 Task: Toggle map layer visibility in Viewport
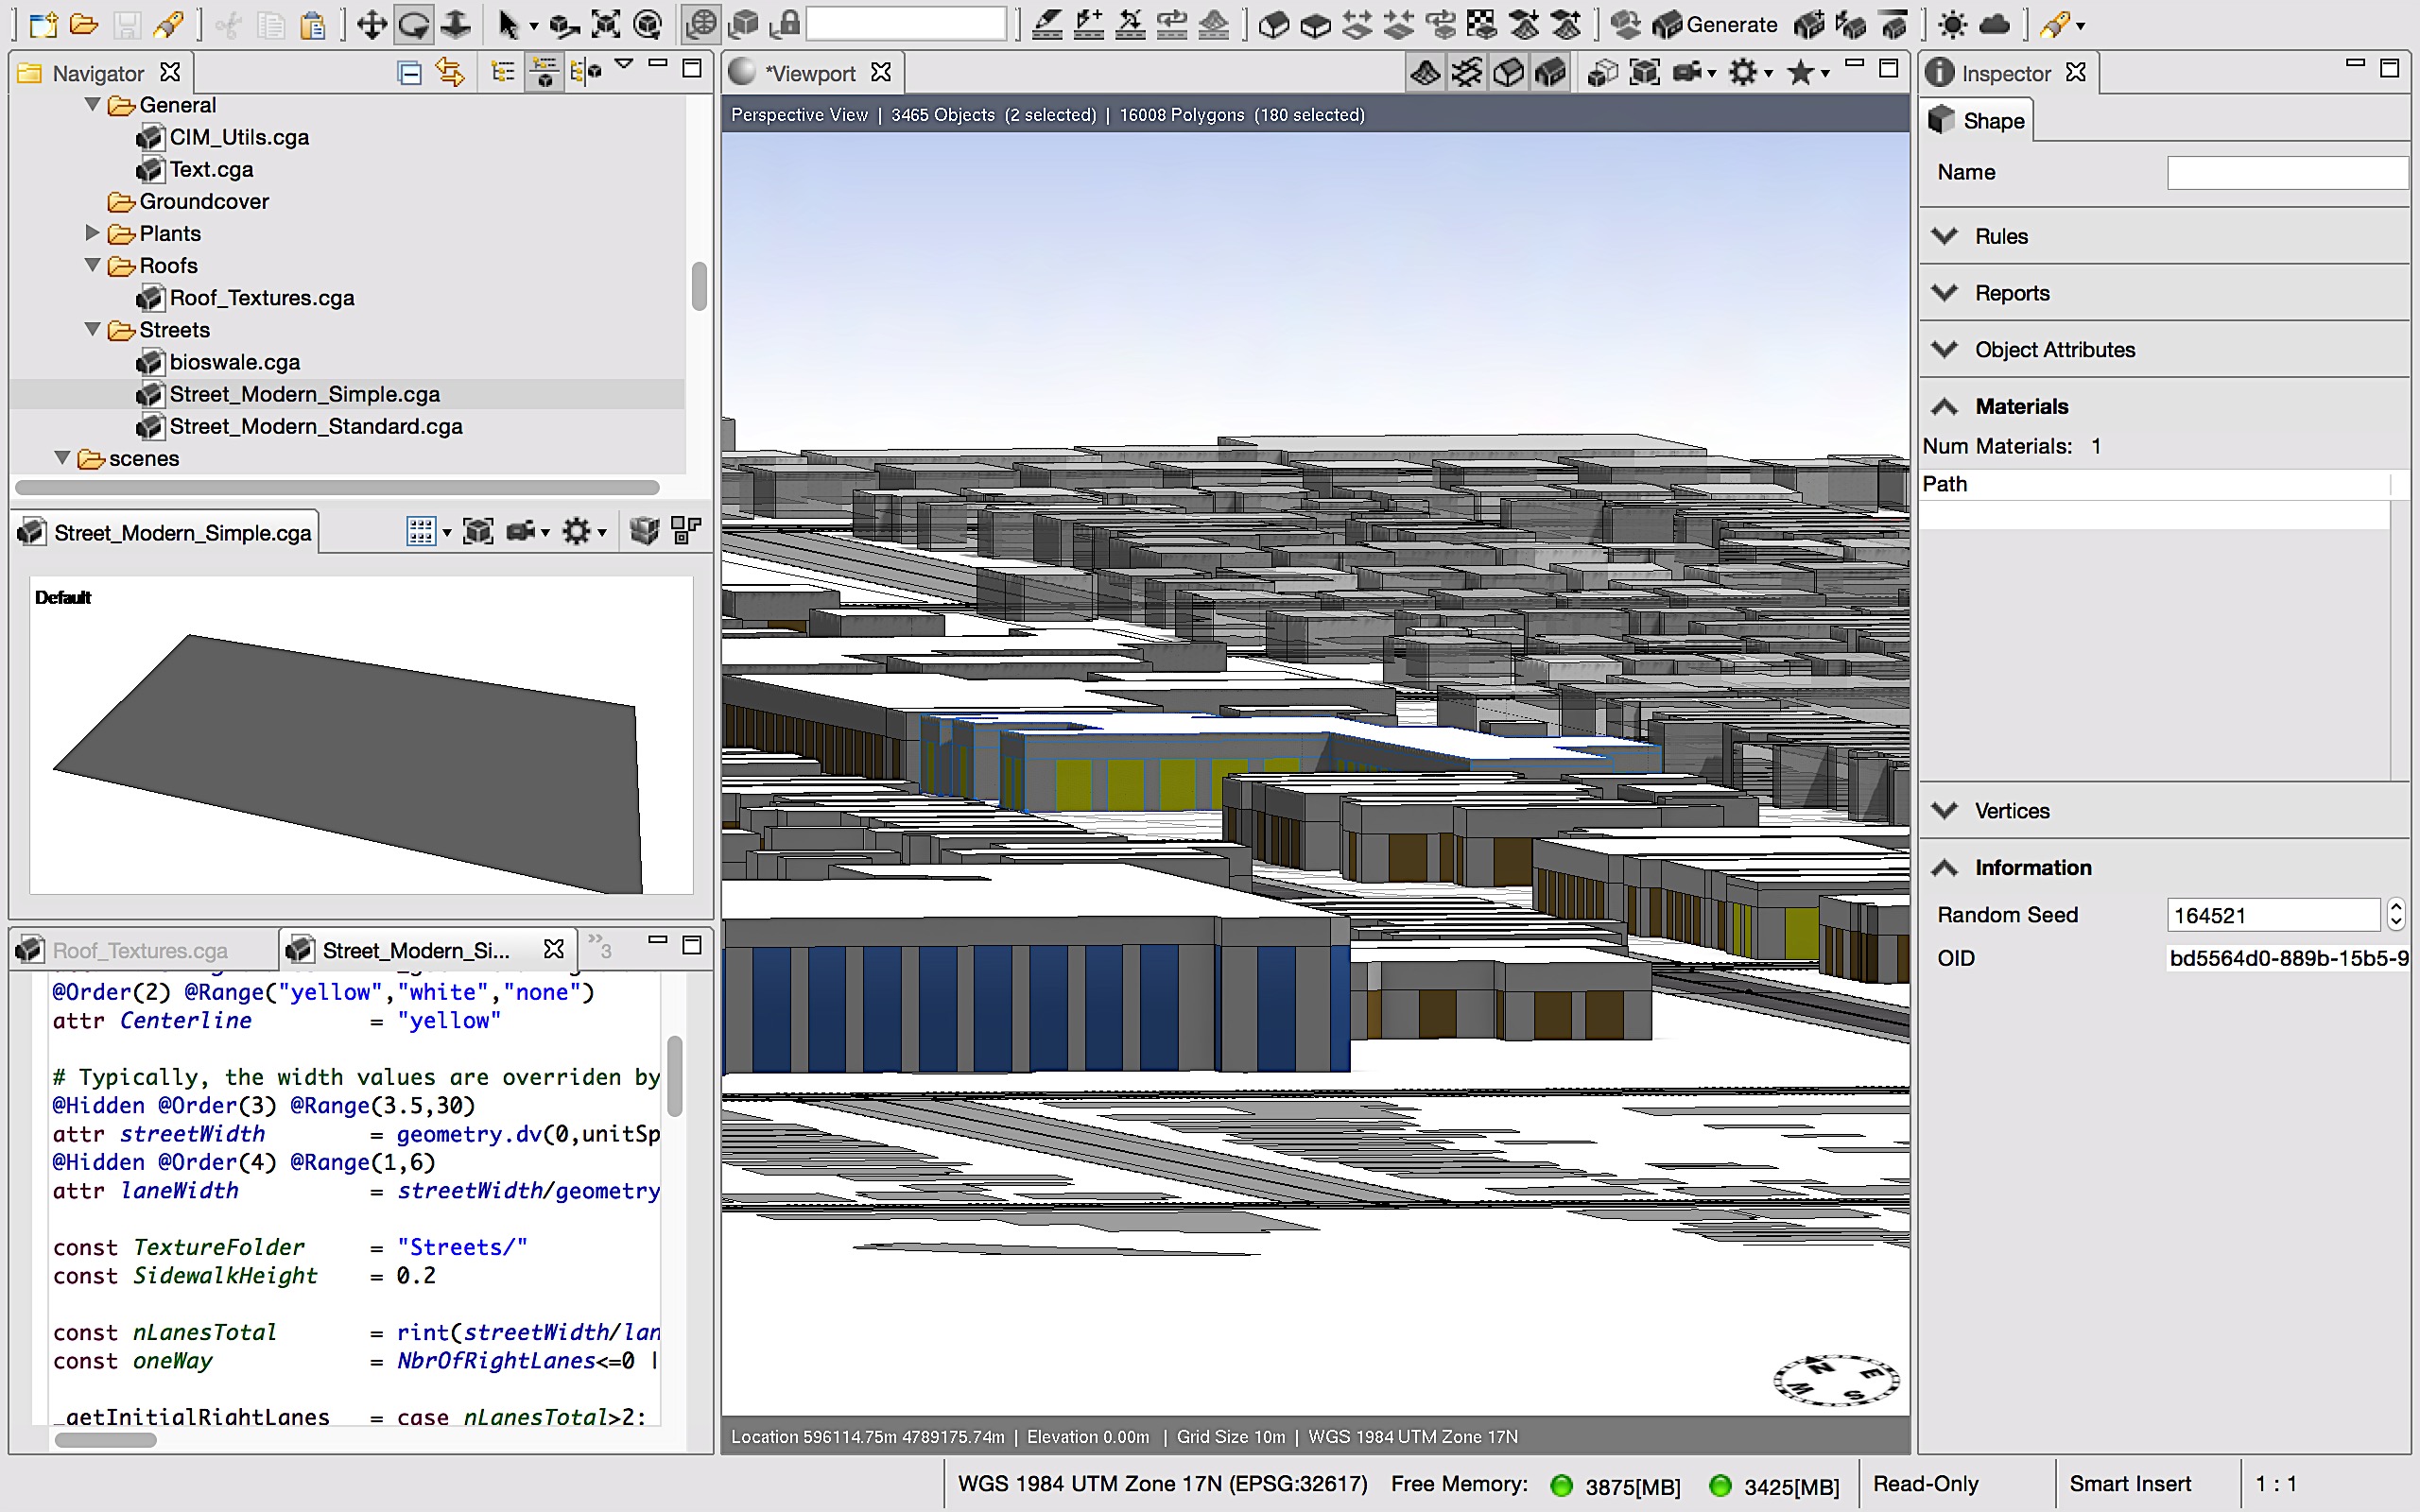[1425, 72]
